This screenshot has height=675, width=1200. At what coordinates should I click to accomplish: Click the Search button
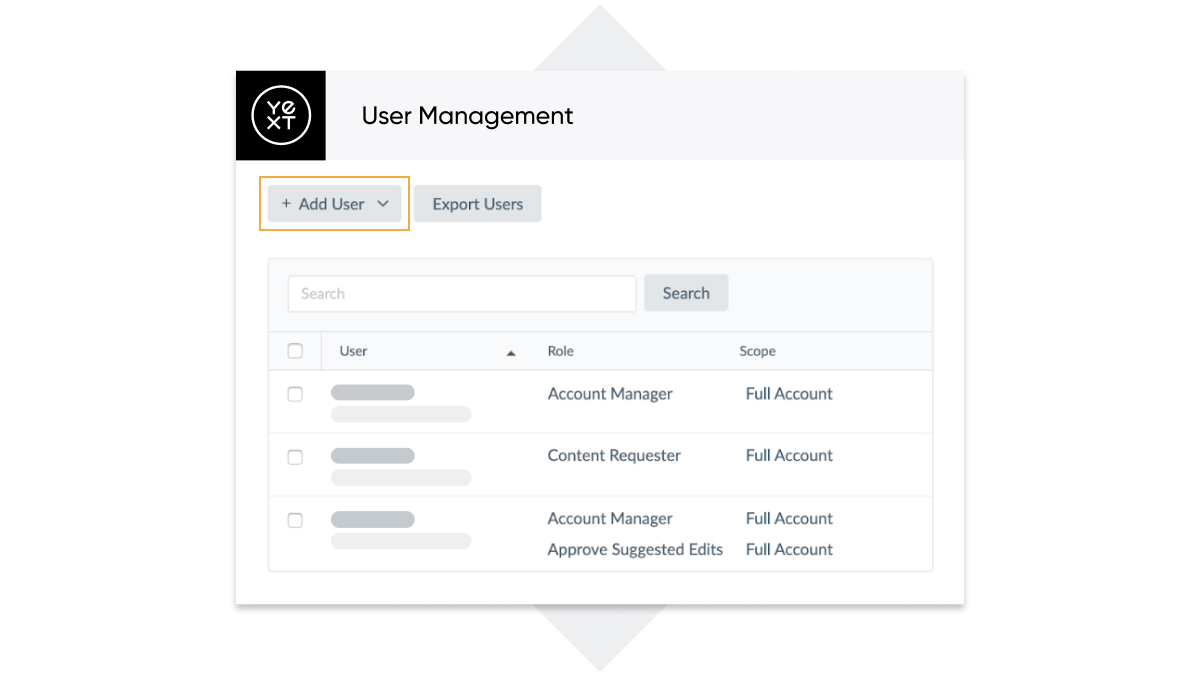(x=686, y=293)
